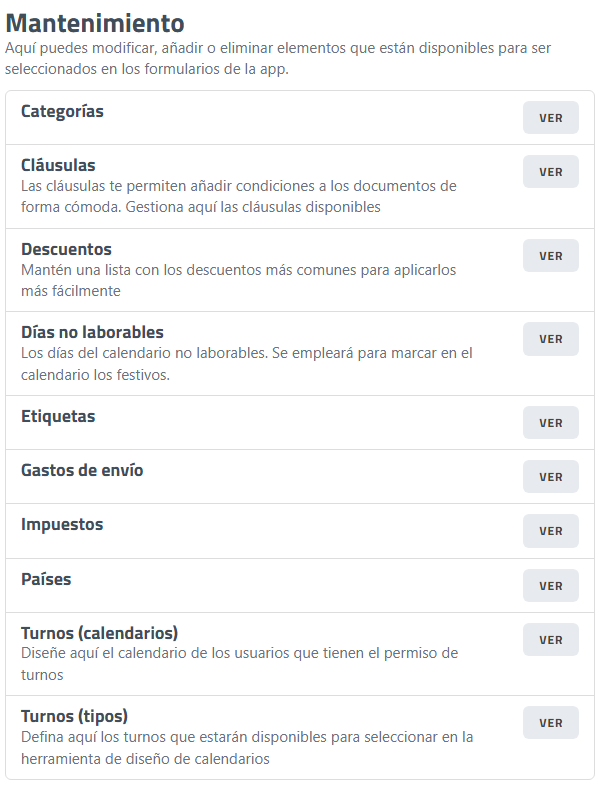Image resolution: width=609 pixels, height=790 pixels.
Task: Select the Turnos (calendarios) title
Action: tap(99, 633)
